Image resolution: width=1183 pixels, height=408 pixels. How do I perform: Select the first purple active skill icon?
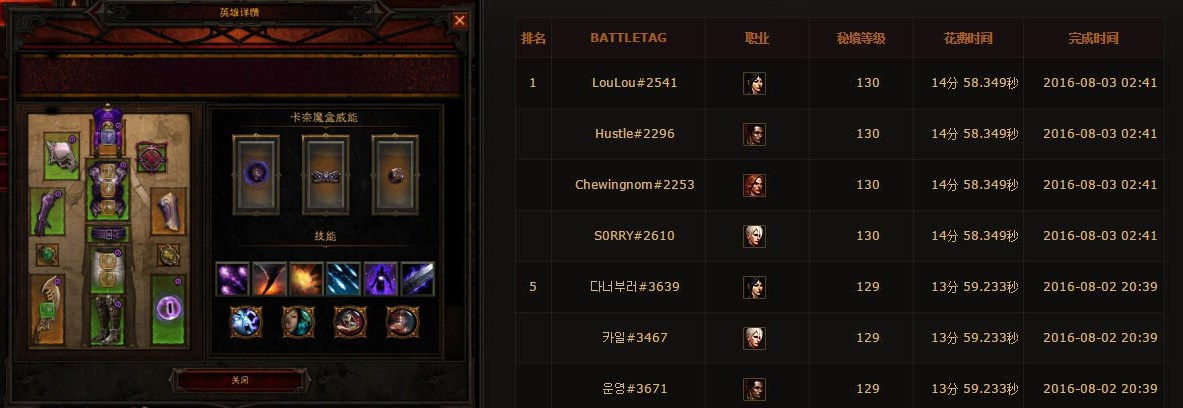(x=232, y=279)
